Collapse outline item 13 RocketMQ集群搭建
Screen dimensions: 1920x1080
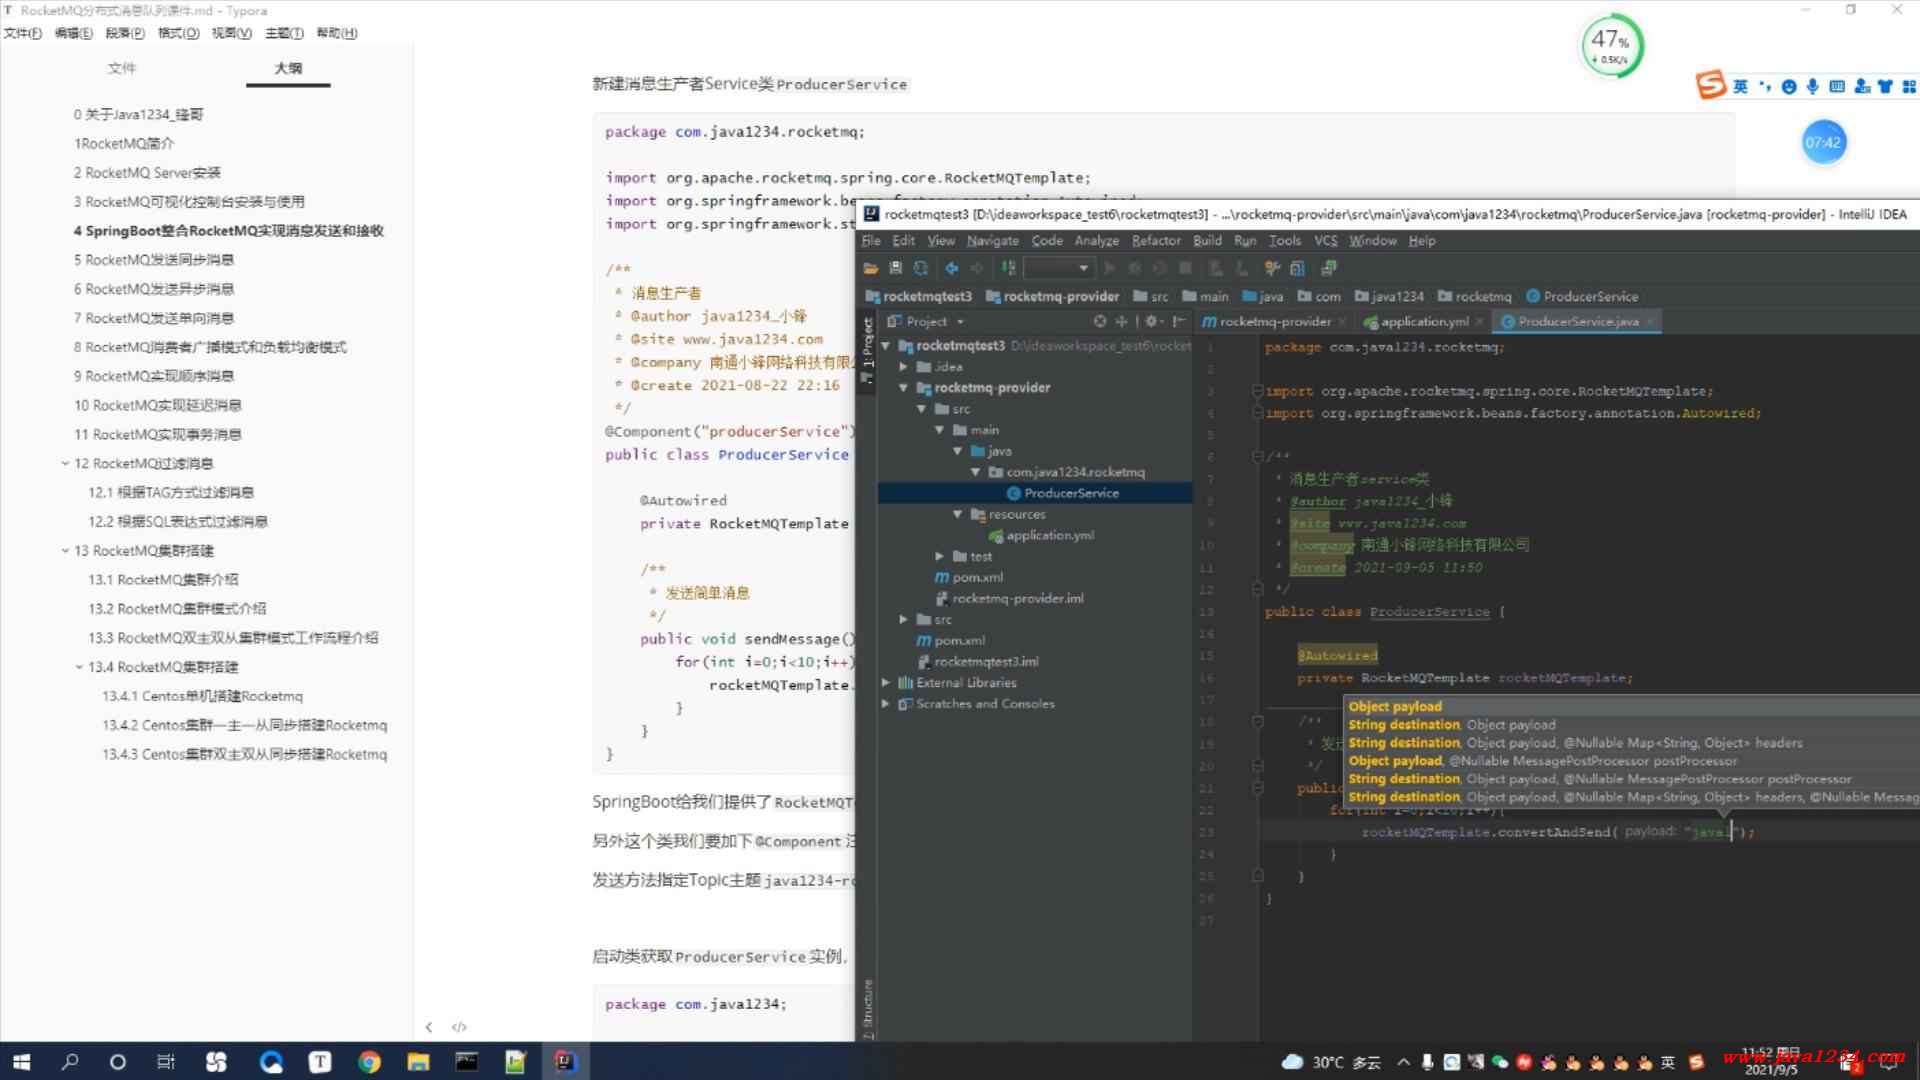(65, 550)
